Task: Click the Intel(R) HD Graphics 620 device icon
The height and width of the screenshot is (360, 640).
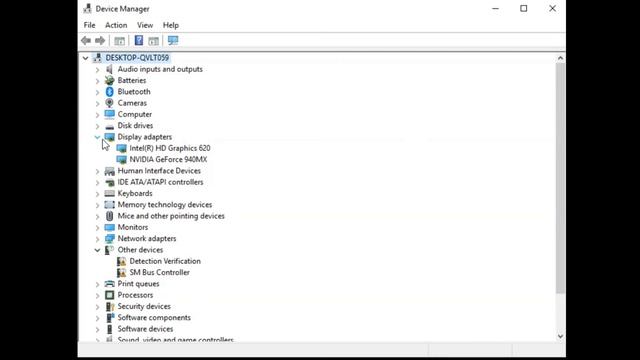Action: pyautogui.click(x=121, y=148)
